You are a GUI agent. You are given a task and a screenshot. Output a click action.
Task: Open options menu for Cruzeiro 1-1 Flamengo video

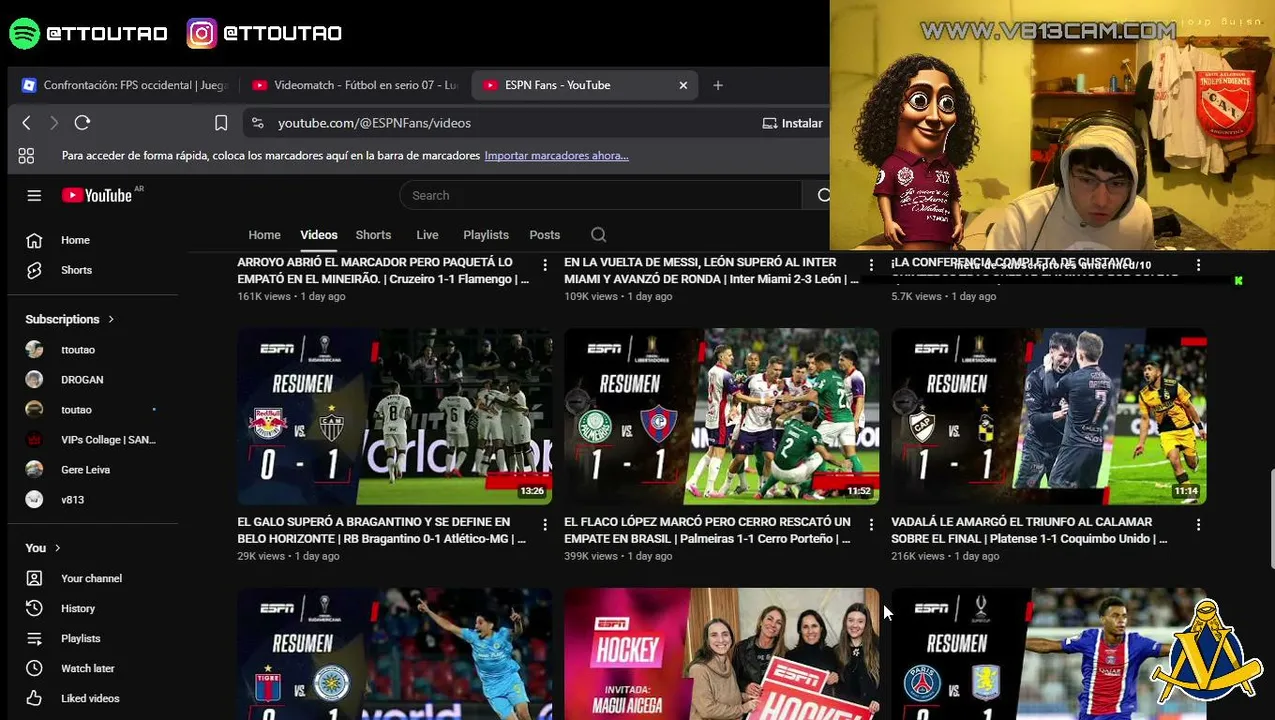pos(545,265)
